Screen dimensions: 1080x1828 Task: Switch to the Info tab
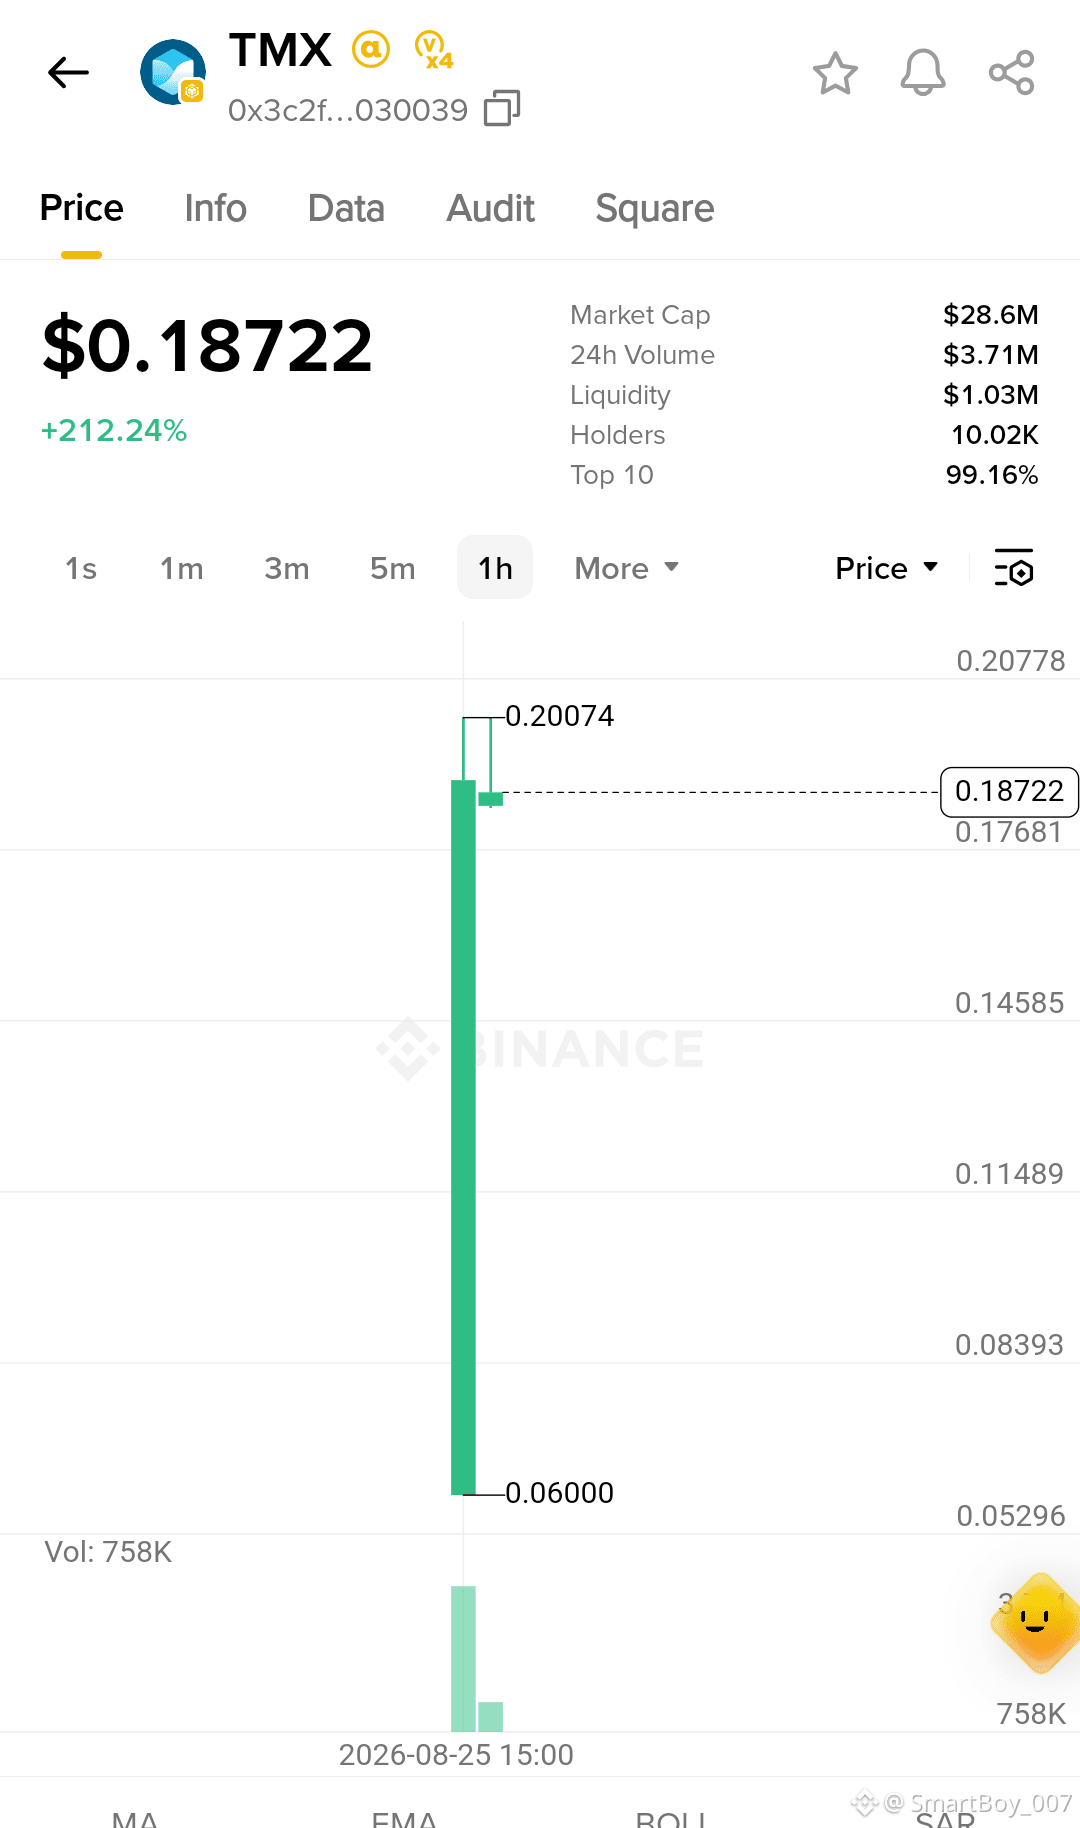215,208
